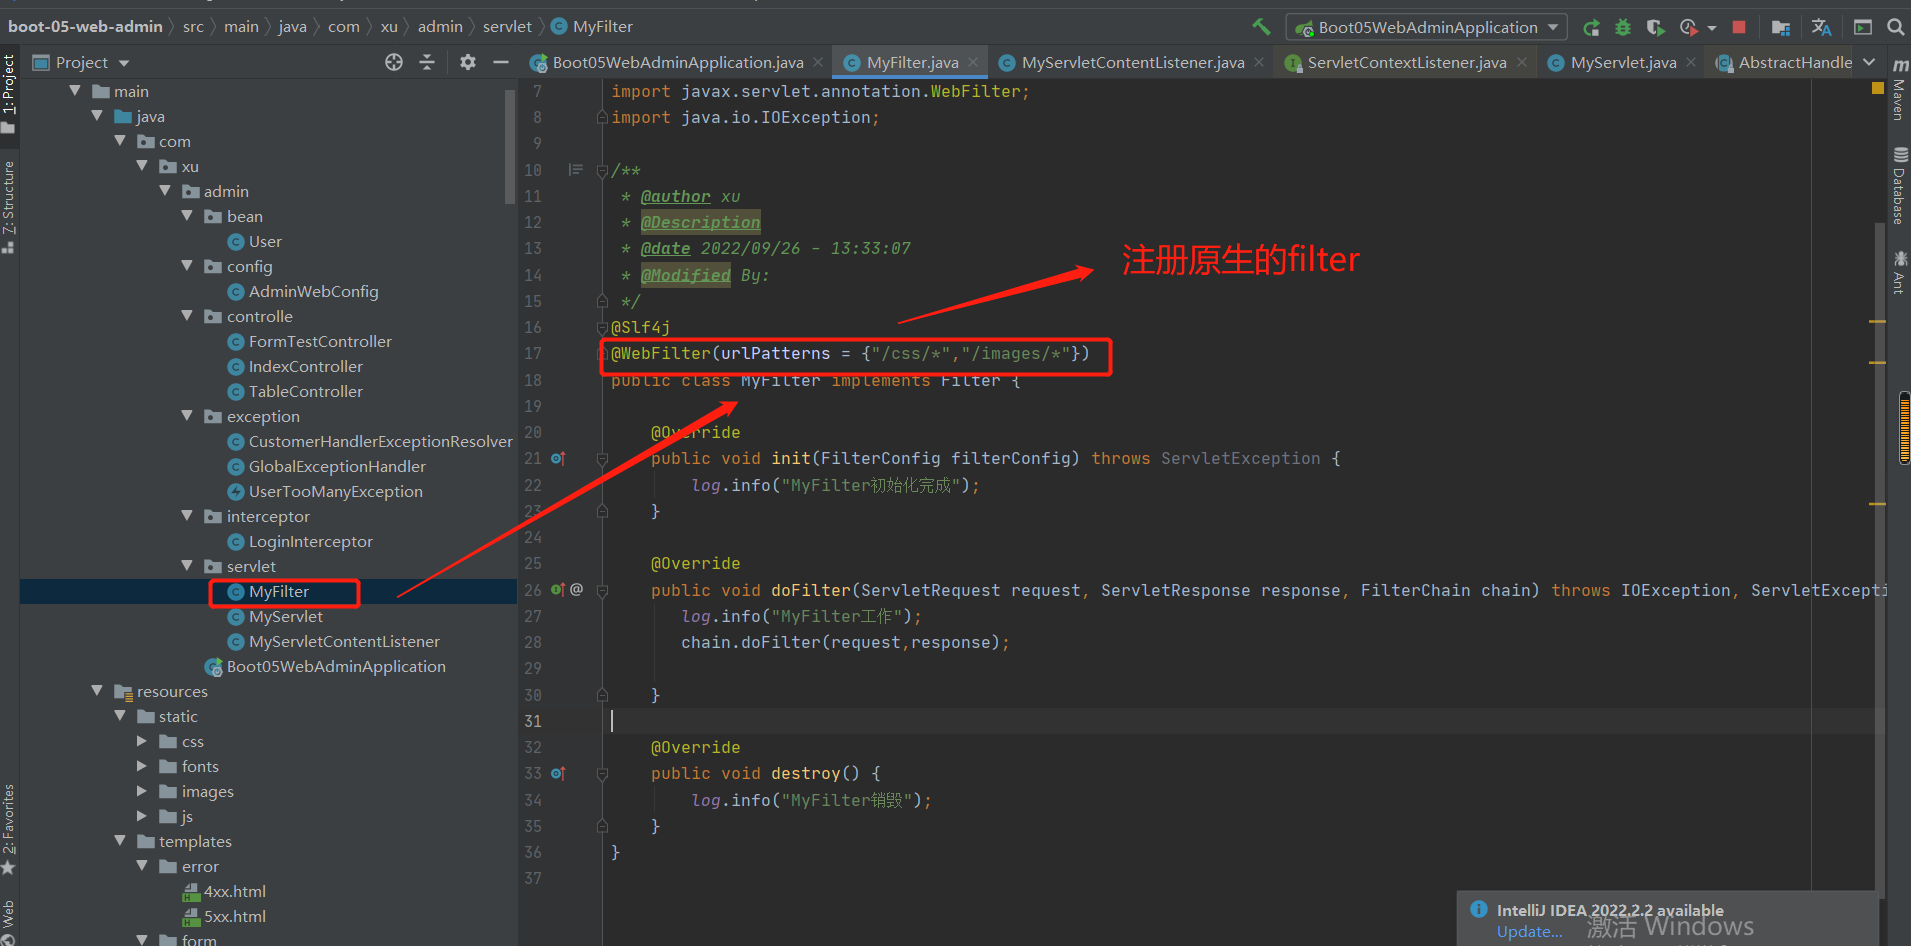Open Search Everywhere magnifier
This screenshot has height=946, width=1911.
pyautogui.click(x=1895, y=27)
